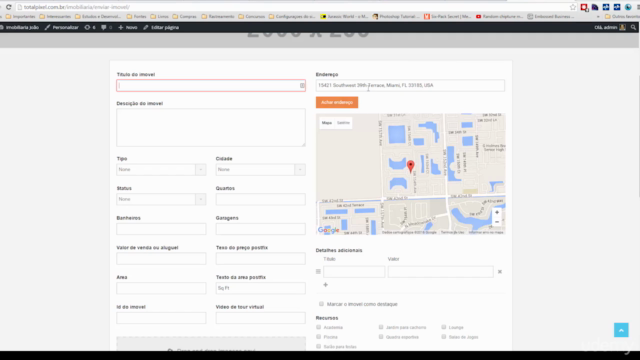Check the Quadra esportiva resource
This screenshot has height=360, width=640.
coord(381,337)
